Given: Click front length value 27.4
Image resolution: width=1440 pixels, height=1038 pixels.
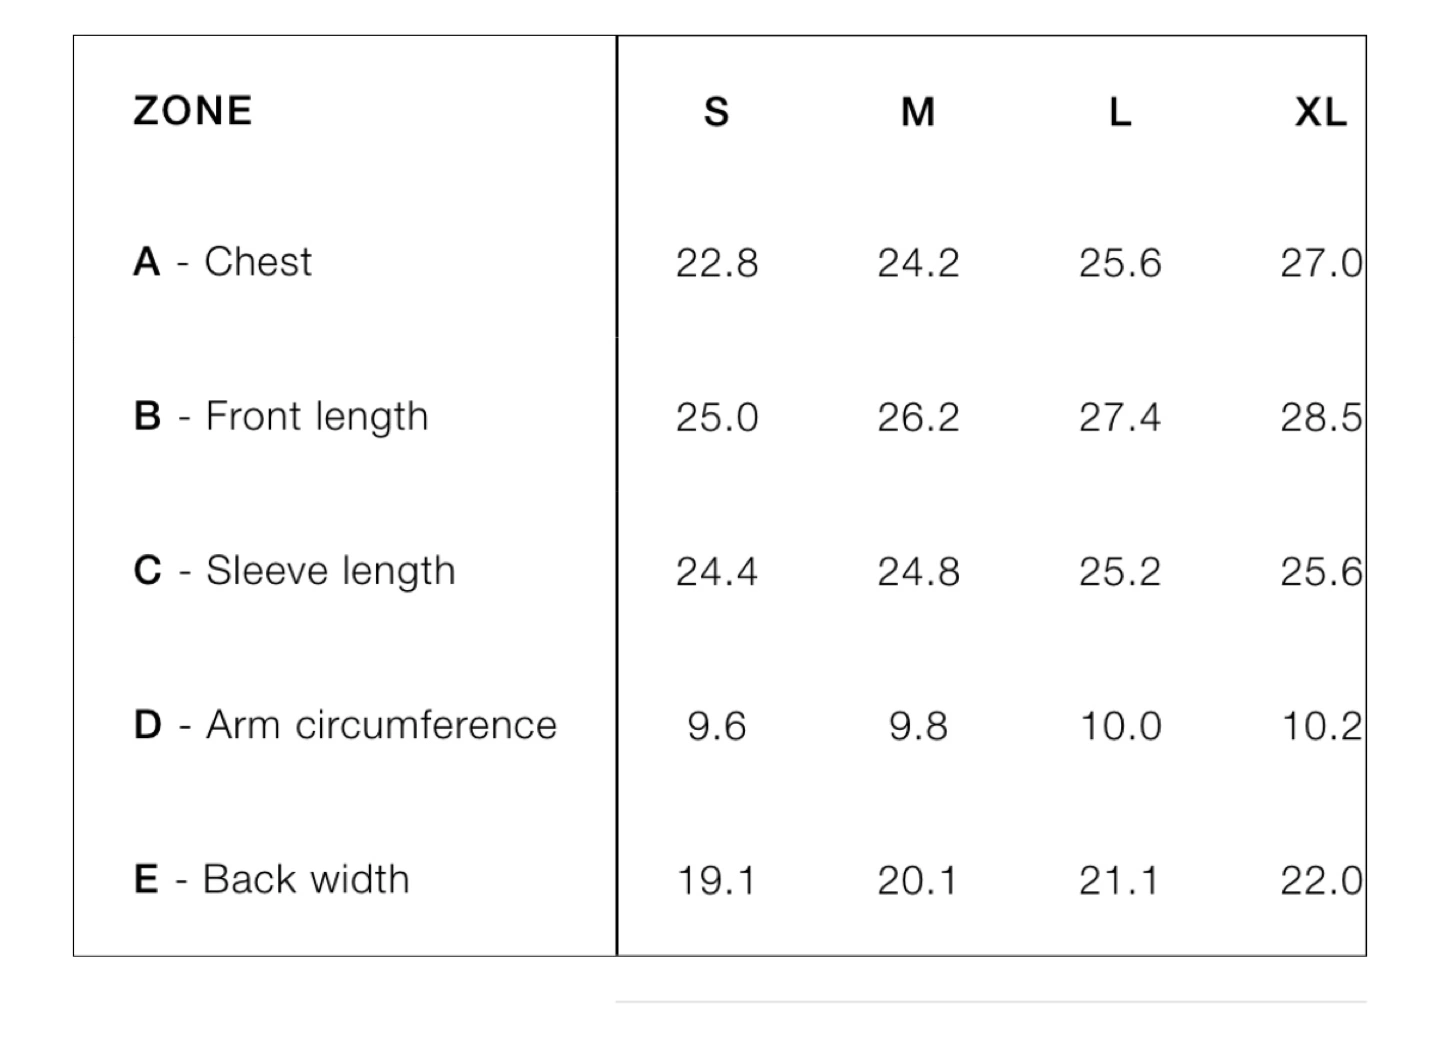Looking at the screenshot, I should [x=1120, y=417].
